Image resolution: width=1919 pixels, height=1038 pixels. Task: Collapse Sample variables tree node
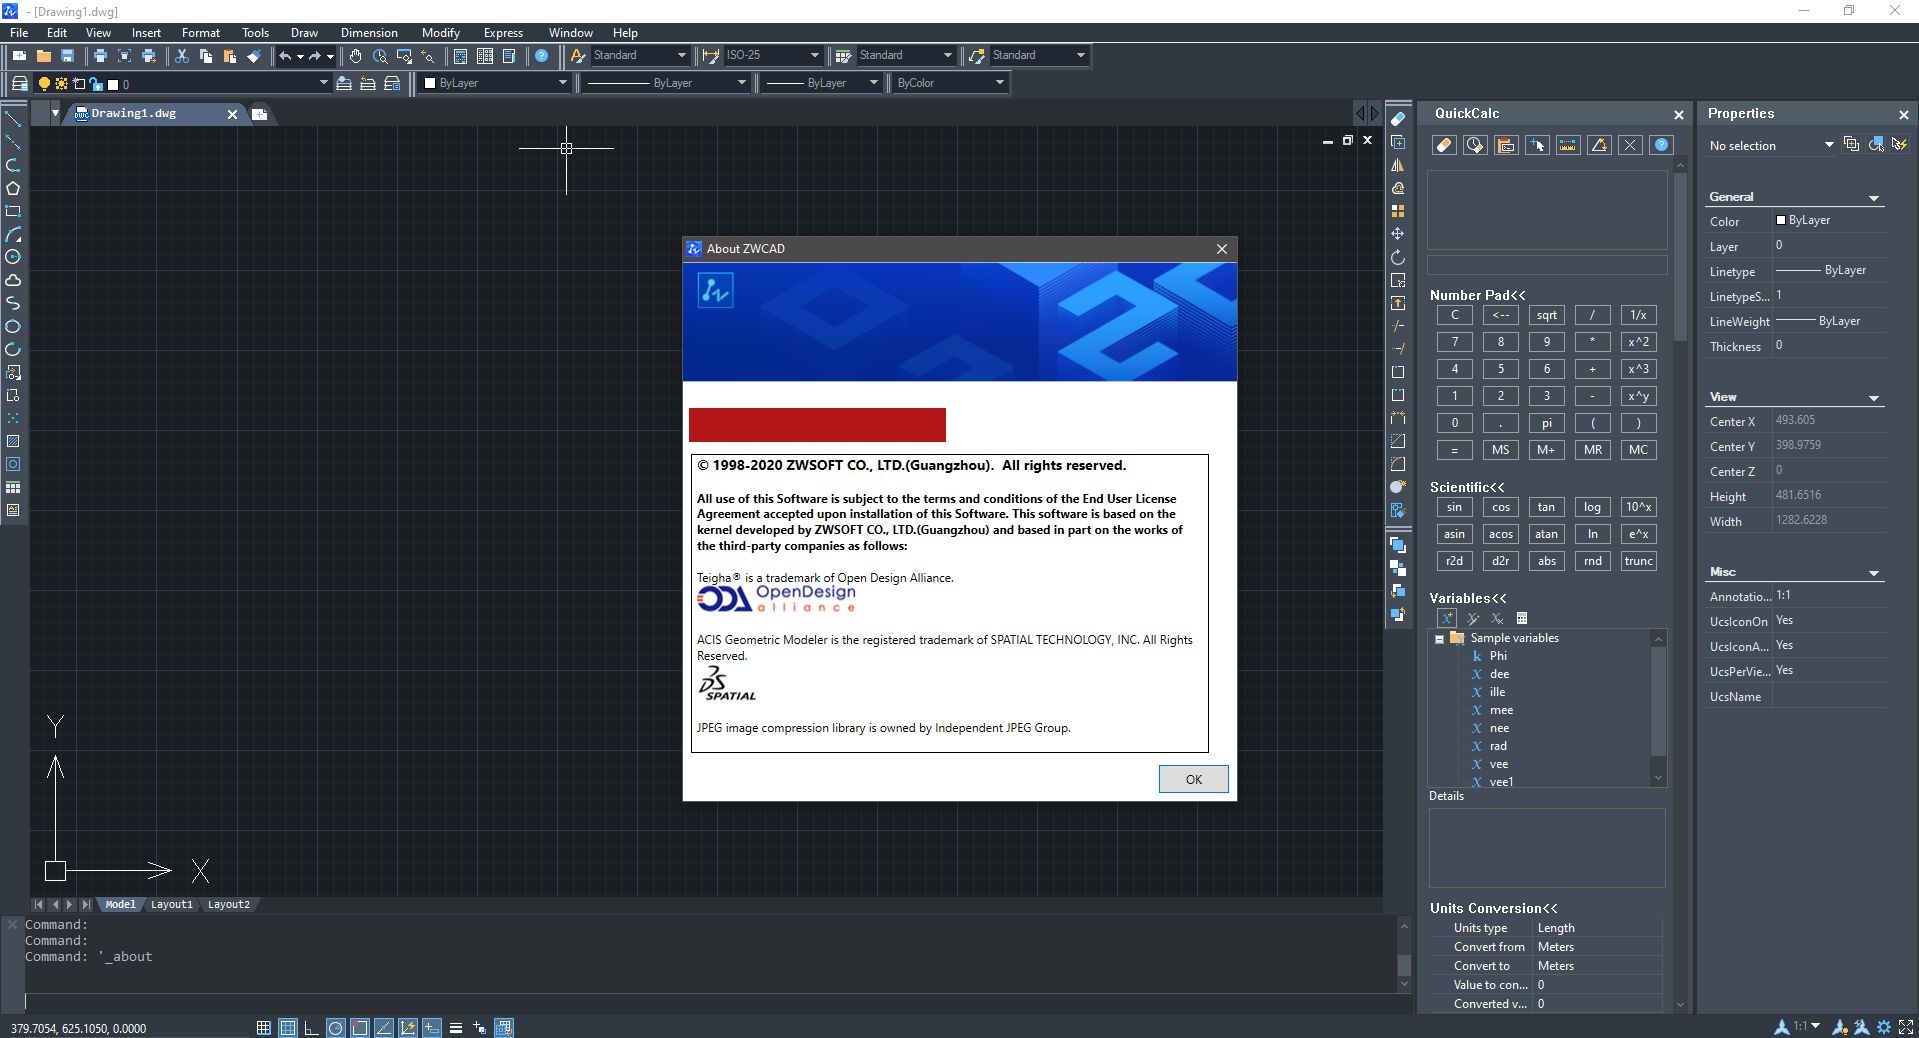[x=1439, y=639]
